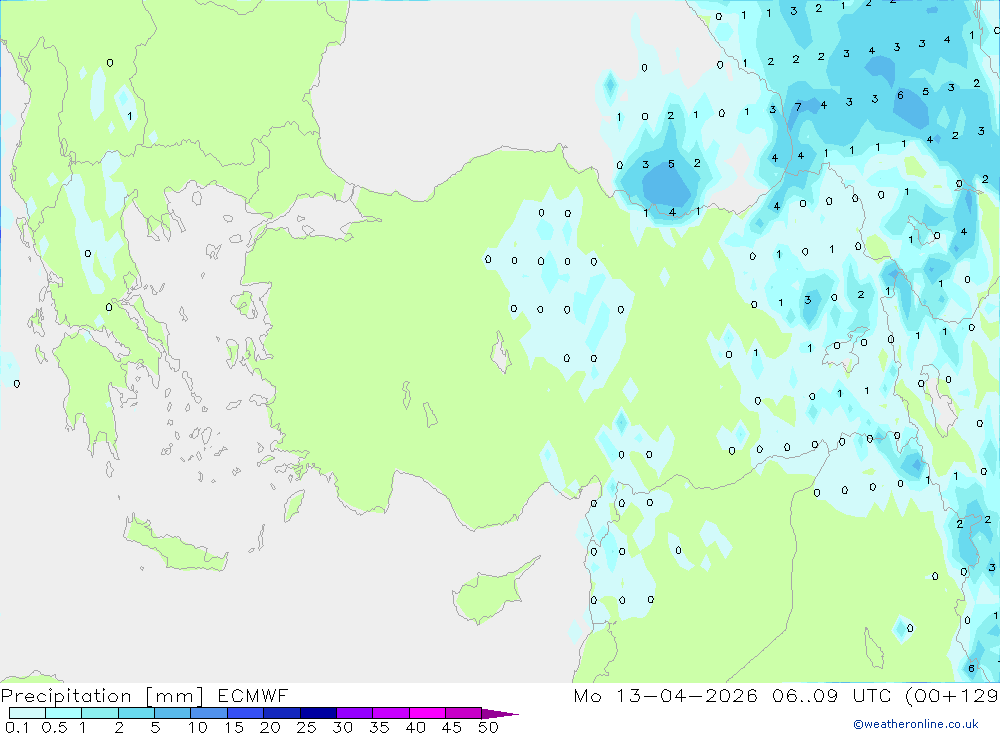This screenshot has height=733, width=1000.
Task: Click the date text '13-04-2026'
Action: click(687, 695)
